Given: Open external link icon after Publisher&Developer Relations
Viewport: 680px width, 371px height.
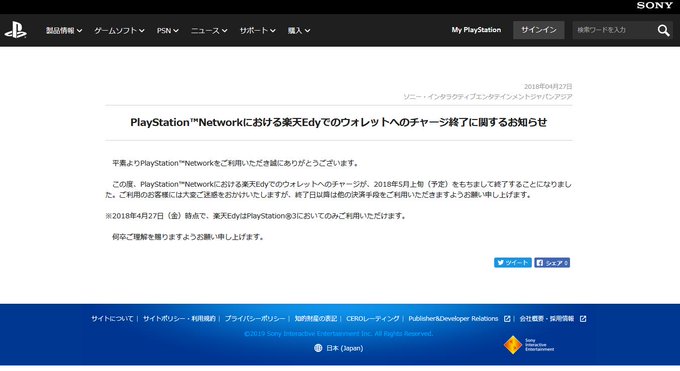Looking at the screenshot, I should coord(507,318).
